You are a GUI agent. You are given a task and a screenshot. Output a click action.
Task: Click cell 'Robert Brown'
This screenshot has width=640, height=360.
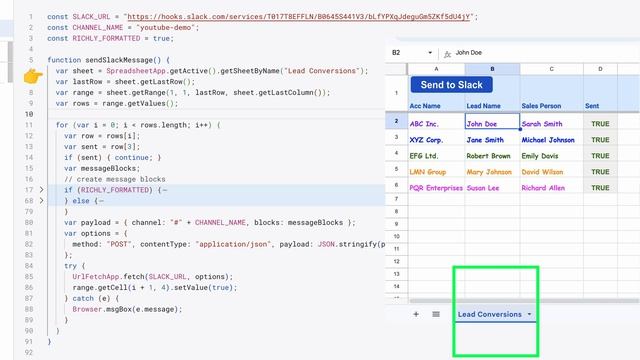[x=492, y=153]
